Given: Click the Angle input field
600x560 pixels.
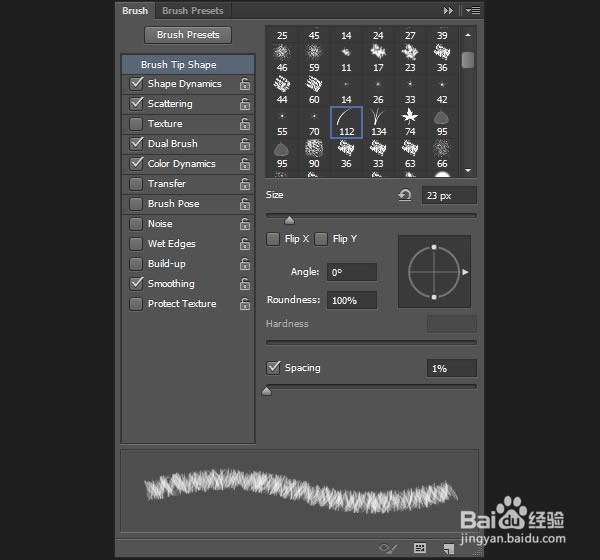Looking at the screenshot, I should point(352,273).
